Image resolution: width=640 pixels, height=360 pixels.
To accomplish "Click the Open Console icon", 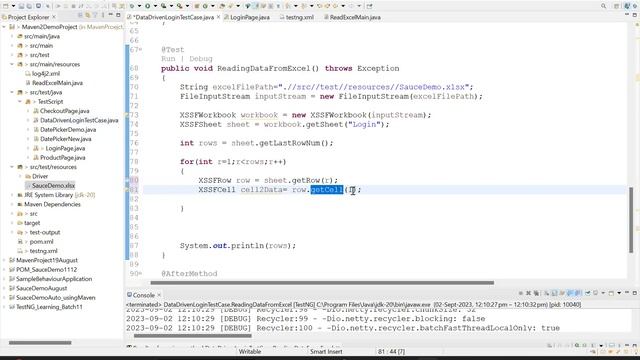I will [x=611, y=293].
